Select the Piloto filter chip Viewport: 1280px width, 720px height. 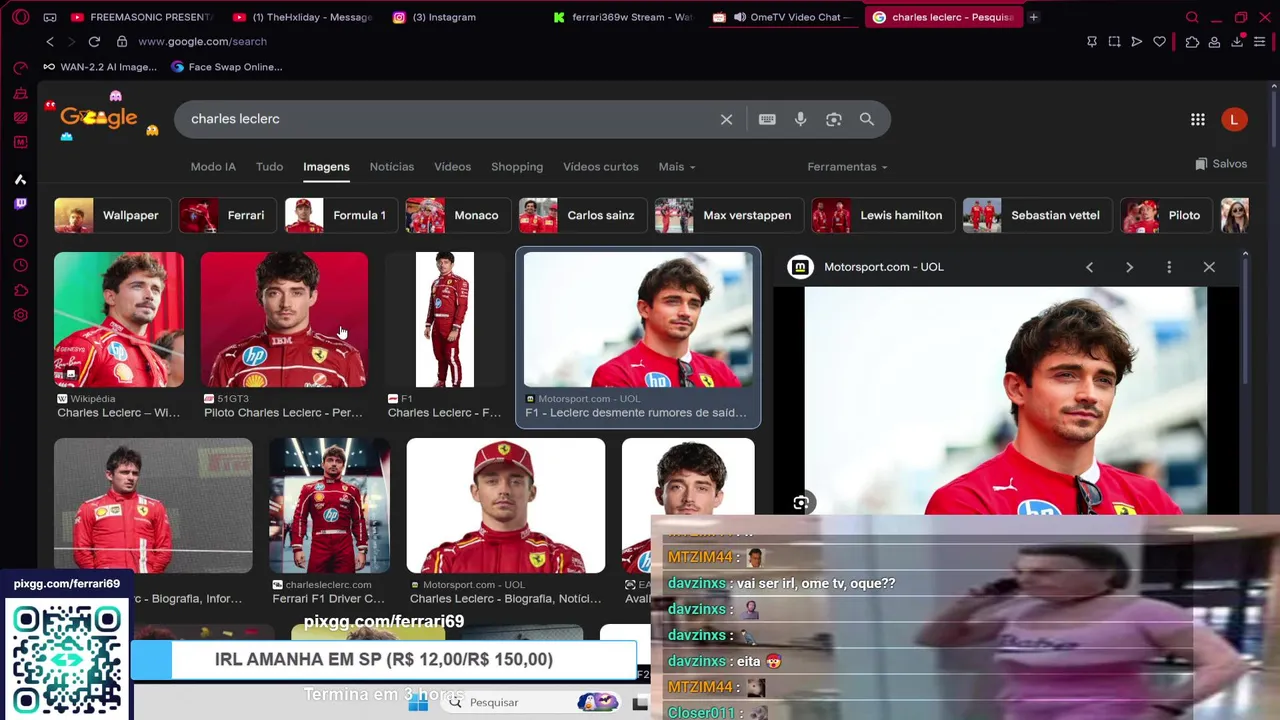(x=1166, y=215)
